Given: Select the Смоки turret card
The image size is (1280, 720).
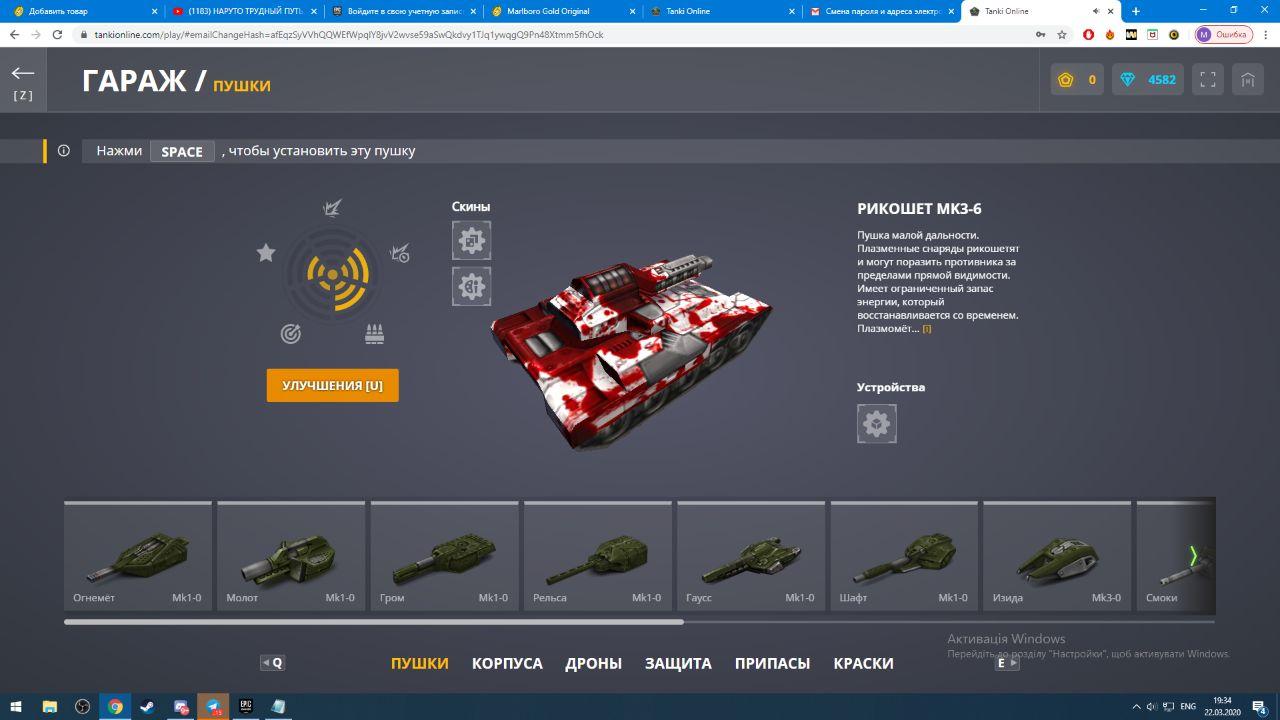Looking at the screenshot, I should click(x=1175, y=557).
